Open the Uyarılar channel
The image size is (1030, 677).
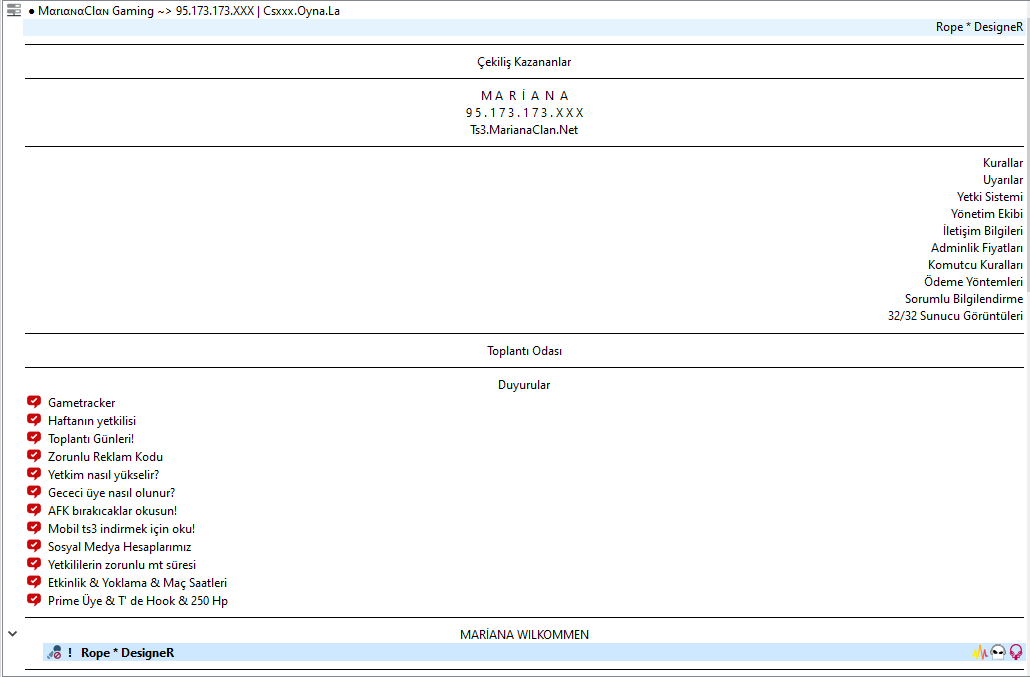(1002, 180)
